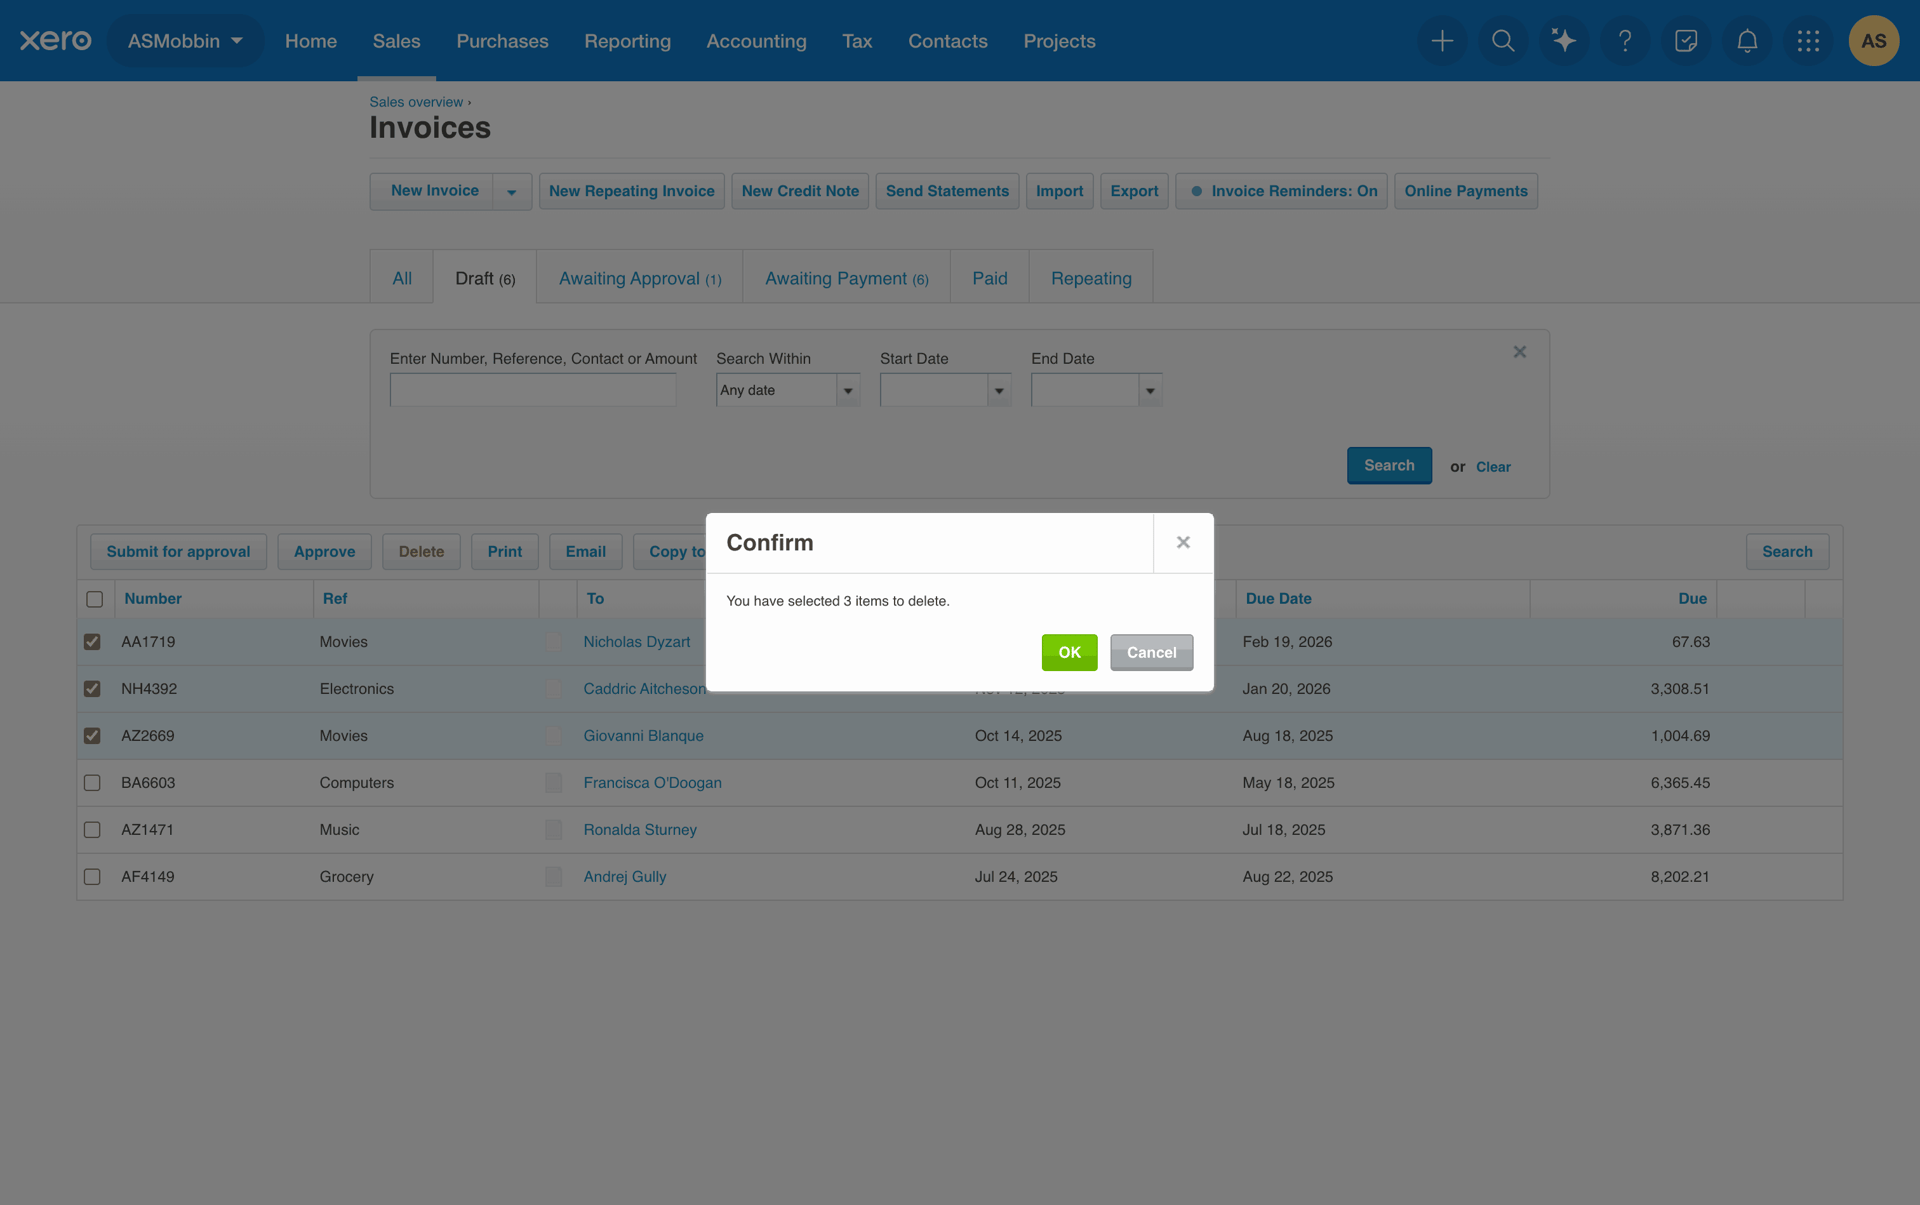Click the Clear link
Screen dimensions: 1920x1205
click(x=1493, y=467)
